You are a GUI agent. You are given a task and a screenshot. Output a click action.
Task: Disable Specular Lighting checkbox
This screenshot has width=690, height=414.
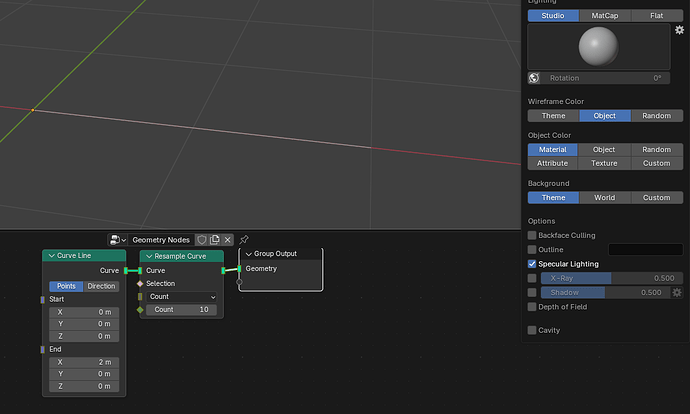click(x=532, y=264)
